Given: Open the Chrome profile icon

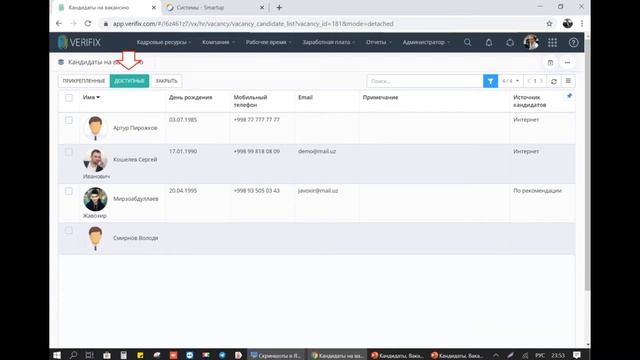Looking at the screenshot, I should (567, 24).
